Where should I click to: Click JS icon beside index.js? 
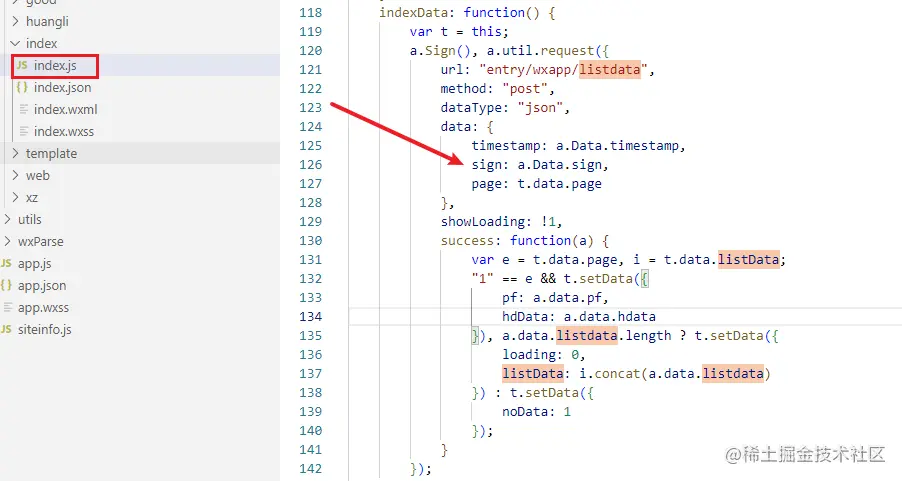tap(22, 65)
